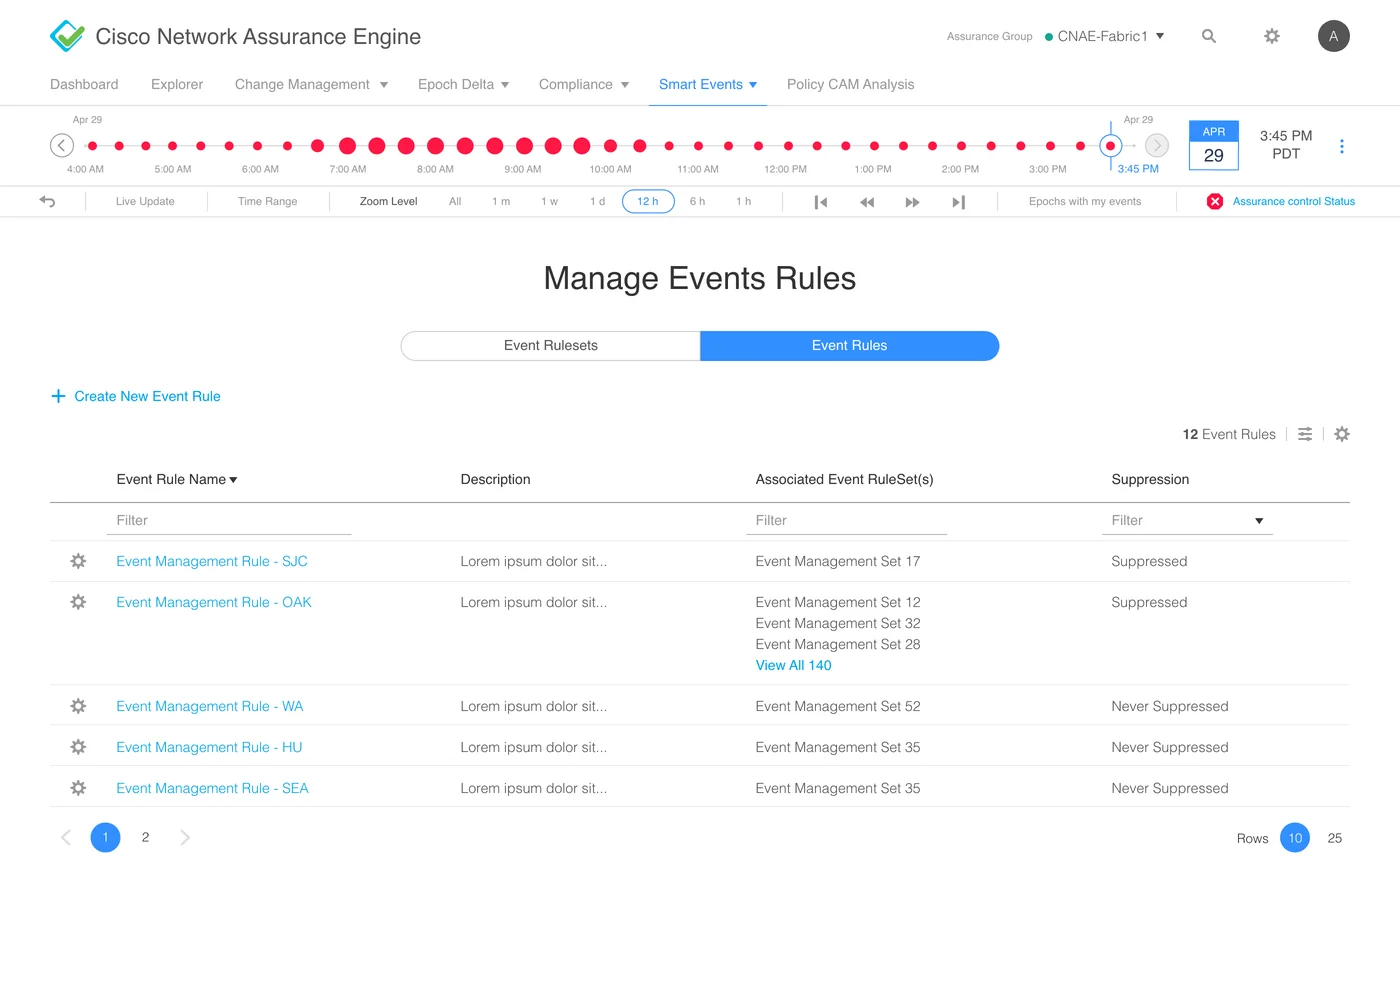Expand the Epoch Delta menu
Viewport: 1400px width, 1000px height.
click(x=463, y=85)
